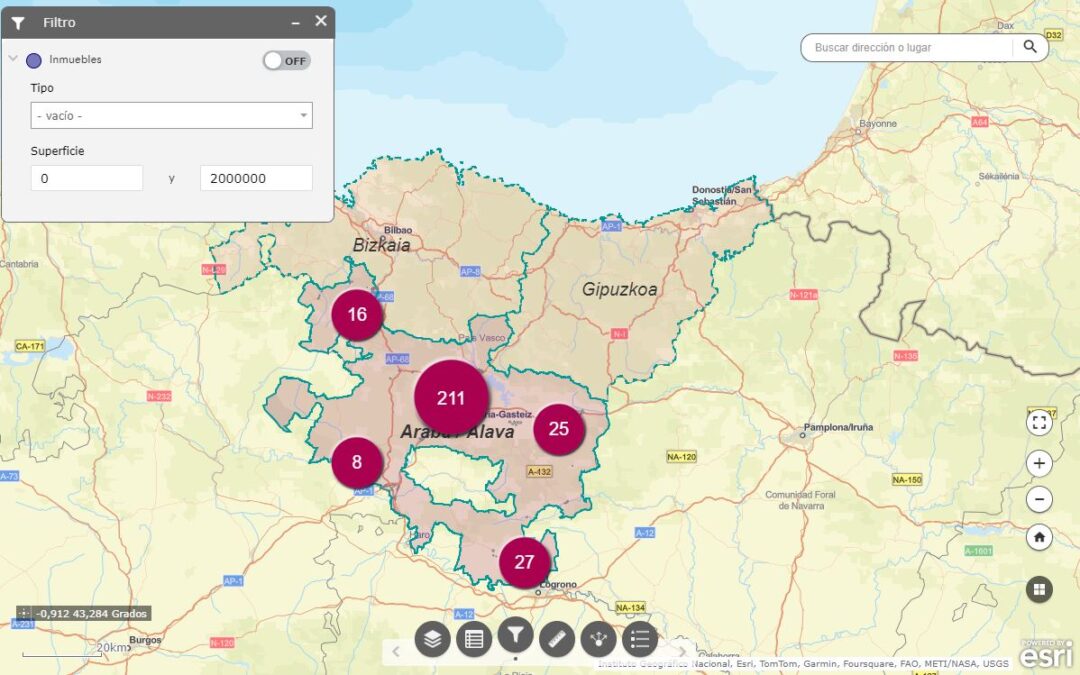The width and height of the screenshot is (1080, 675).
Task: Open the basemap gallery grid icon
Action: (1039, 590)
